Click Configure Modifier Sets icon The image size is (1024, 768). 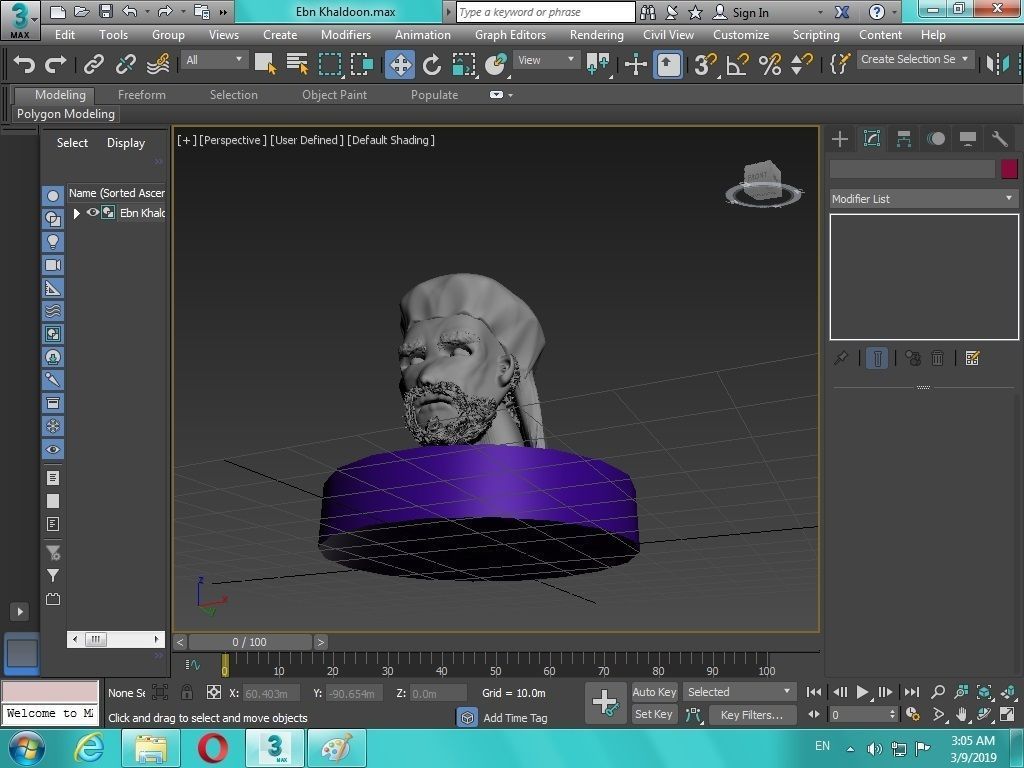[972, 358]
